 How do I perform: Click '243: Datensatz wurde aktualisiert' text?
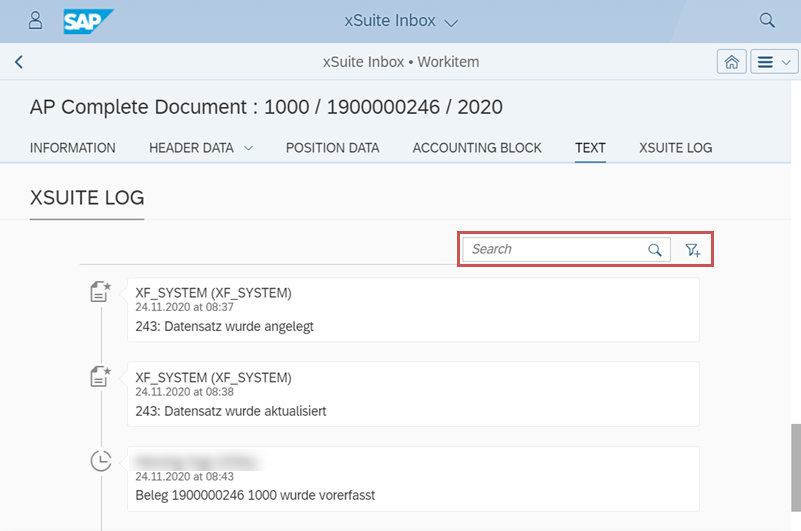(230, 411)
